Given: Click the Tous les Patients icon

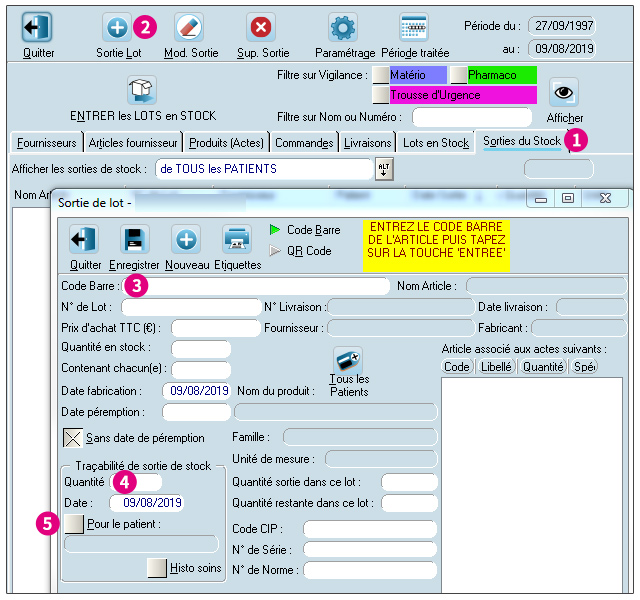Looking at the screenshot, I should click(348, 361).
